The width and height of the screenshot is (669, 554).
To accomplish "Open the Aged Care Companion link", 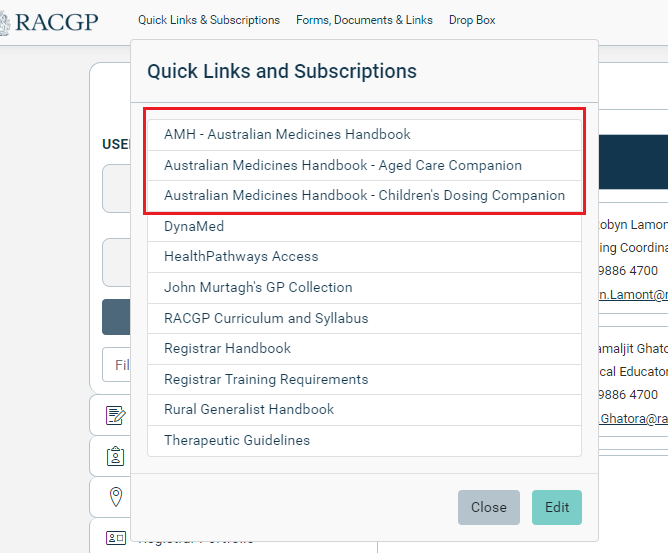I will [343, 165].
